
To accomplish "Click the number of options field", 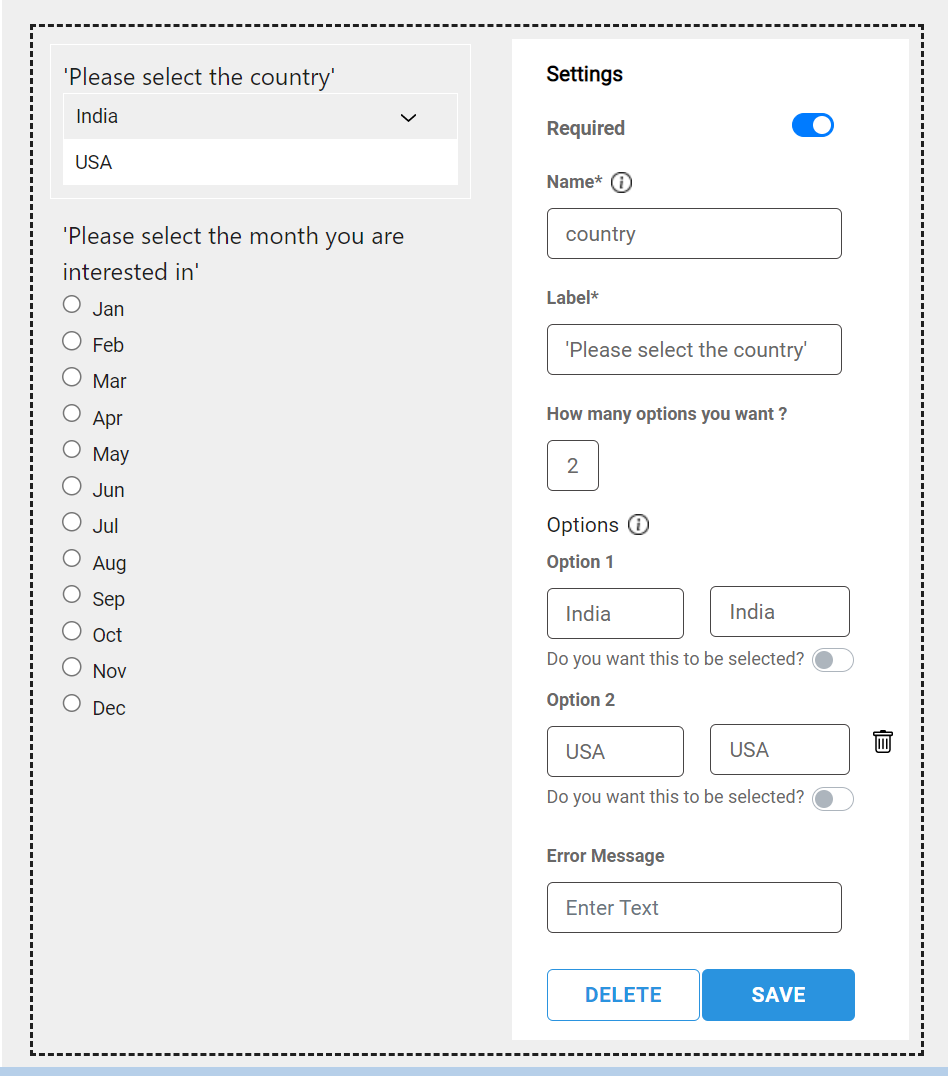I will click(x=572, y=466).
